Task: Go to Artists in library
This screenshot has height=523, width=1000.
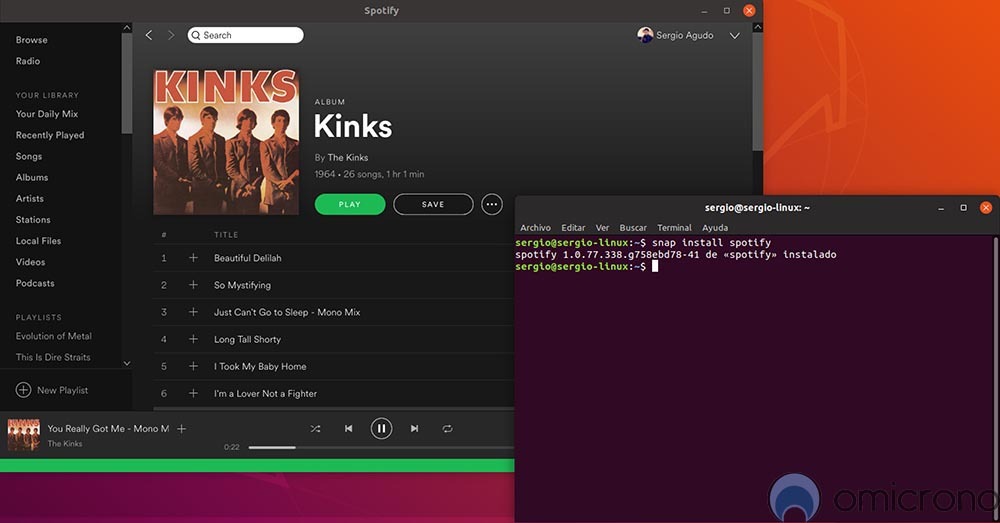Action: tap(29, 198)
